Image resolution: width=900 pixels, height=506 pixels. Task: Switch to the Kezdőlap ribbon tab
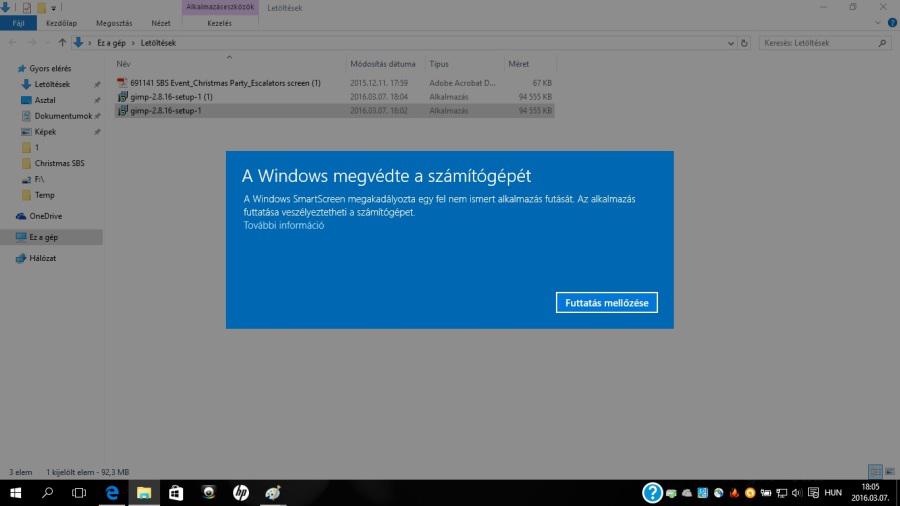point(61,24)
